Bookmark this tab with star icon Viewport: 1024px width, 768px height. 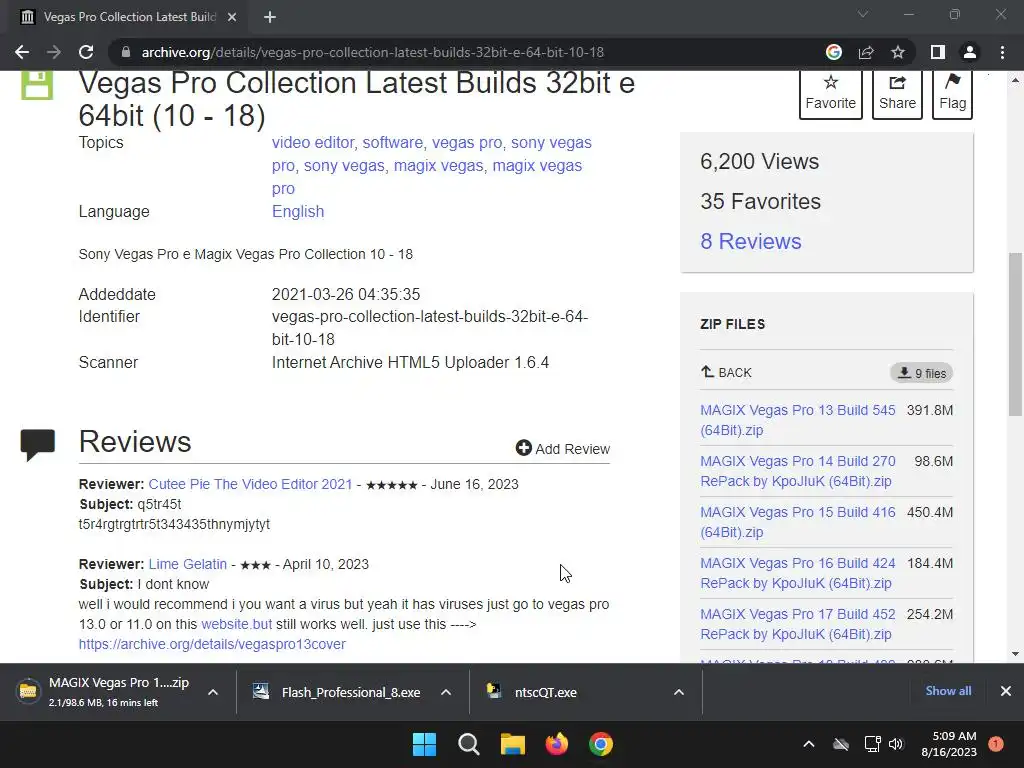pyautogui.click(x=898, y=52)
